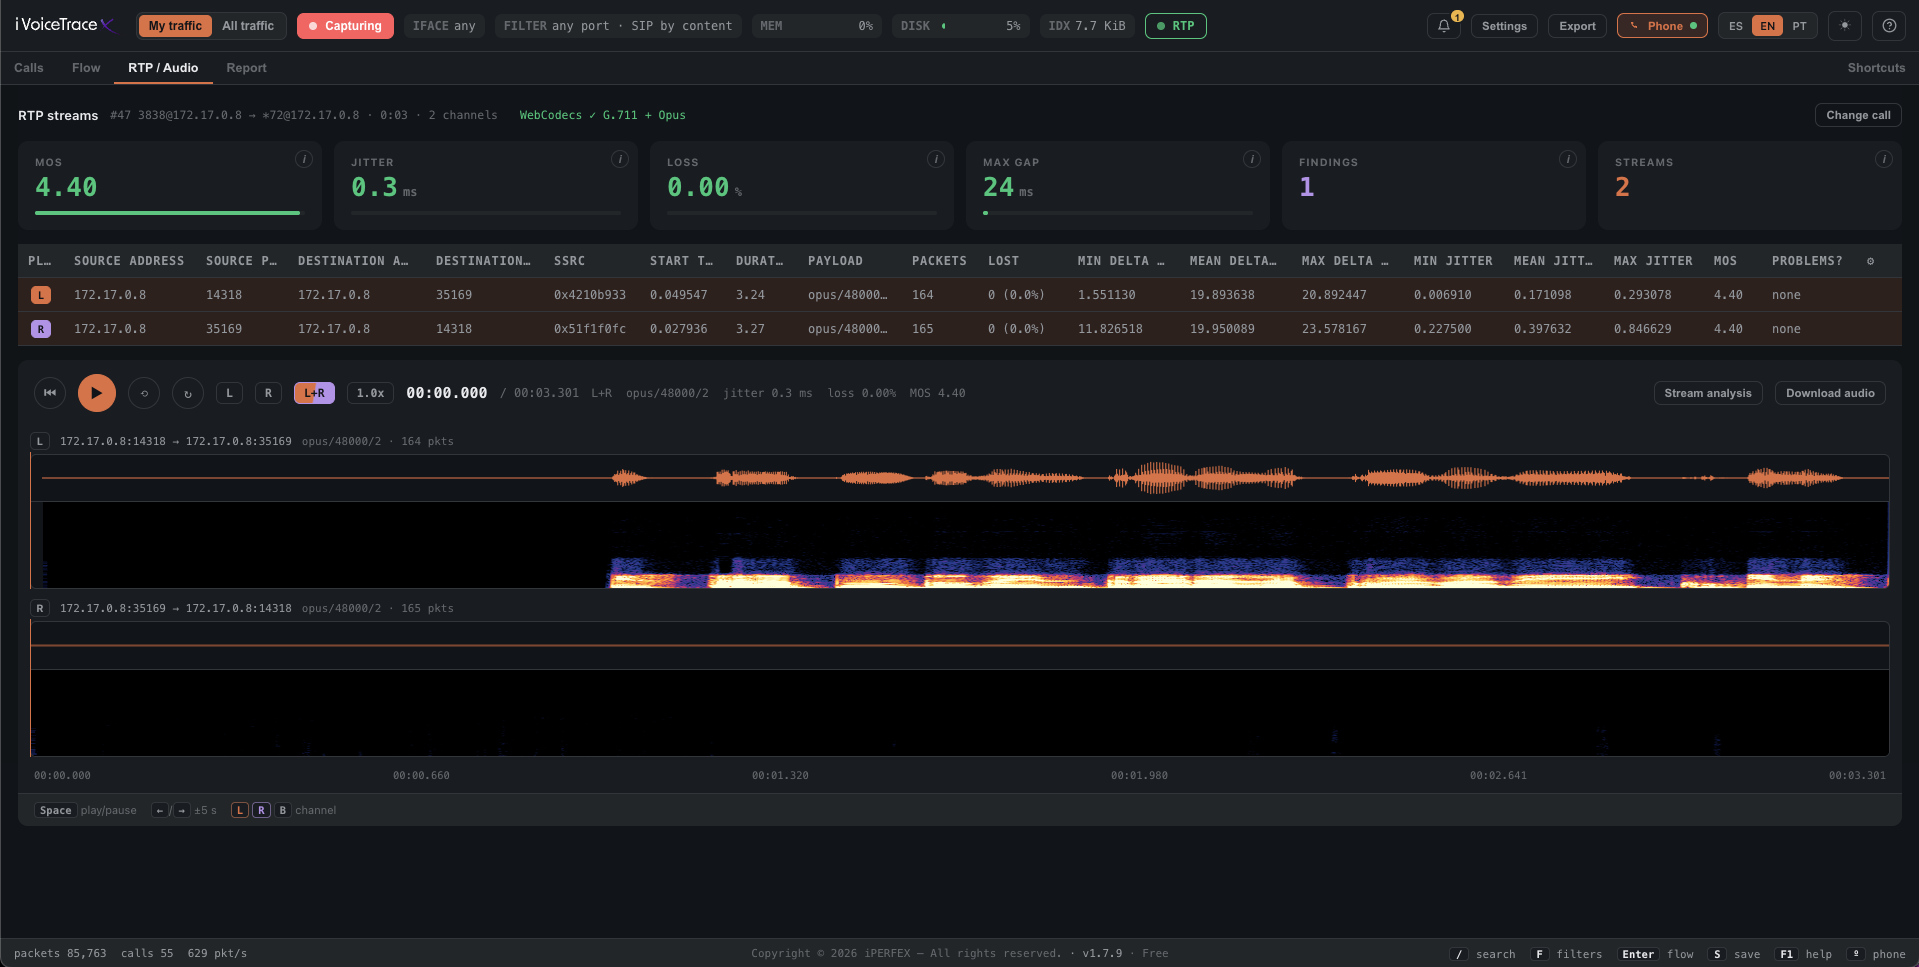Open table column settings gear
The image size is (1919, 967).
click(x=1871, y=261)
